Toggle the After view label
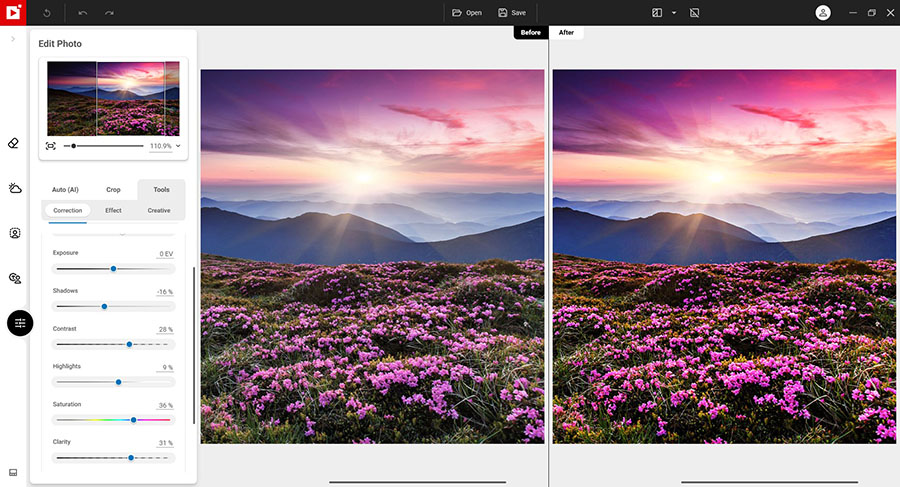This screenshot has height=487, width=900. tap(566, 32)
